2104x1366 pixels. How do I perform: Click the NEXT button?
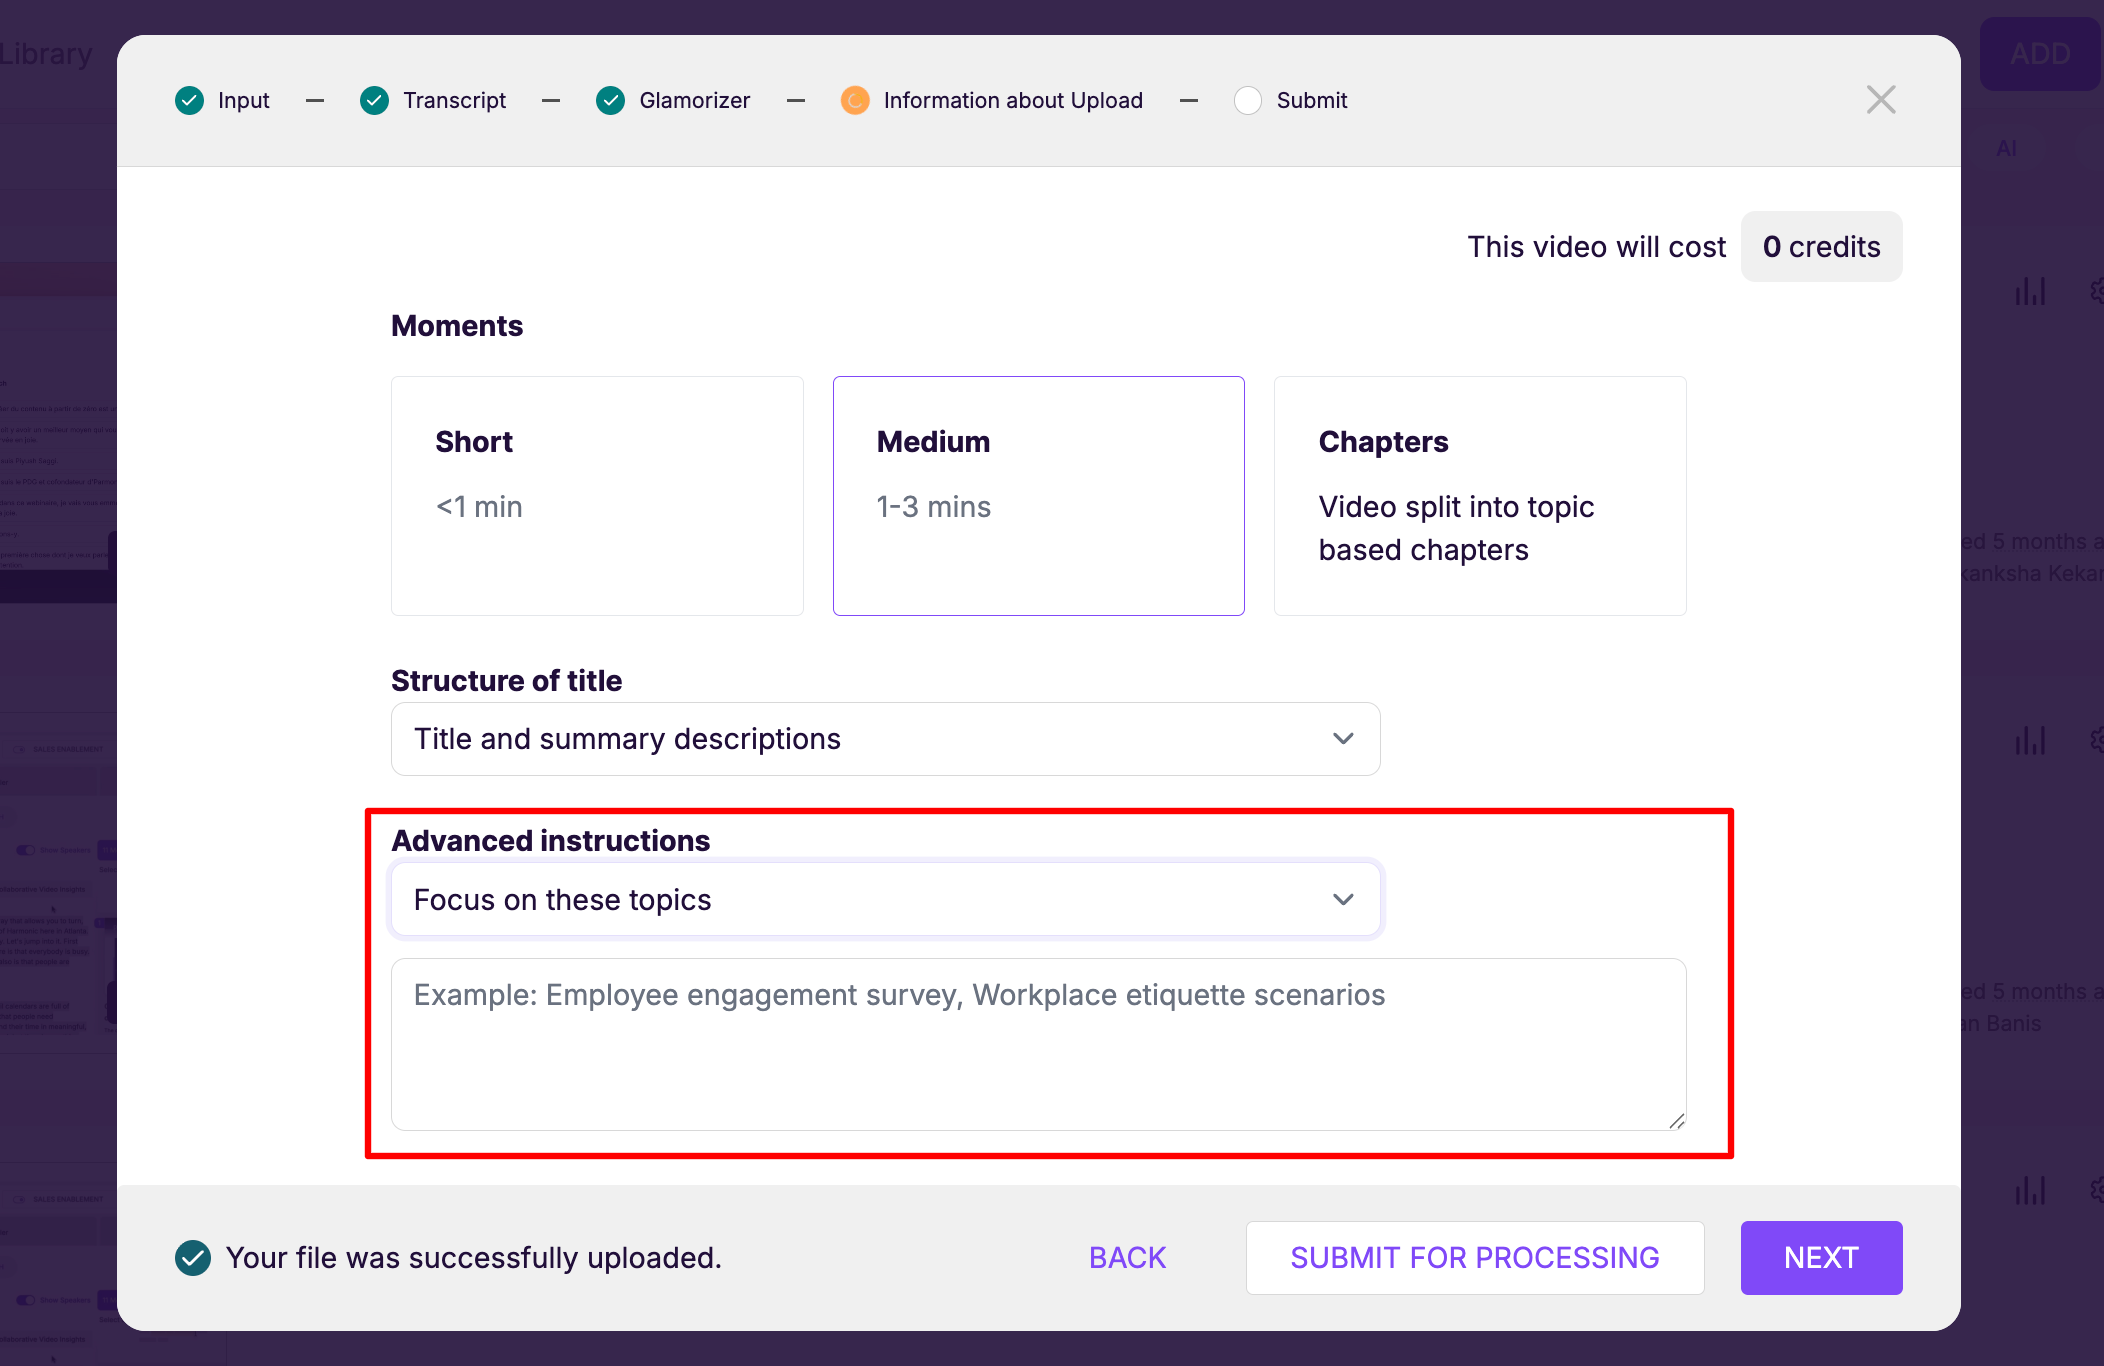click(x=1821, y=1258)
